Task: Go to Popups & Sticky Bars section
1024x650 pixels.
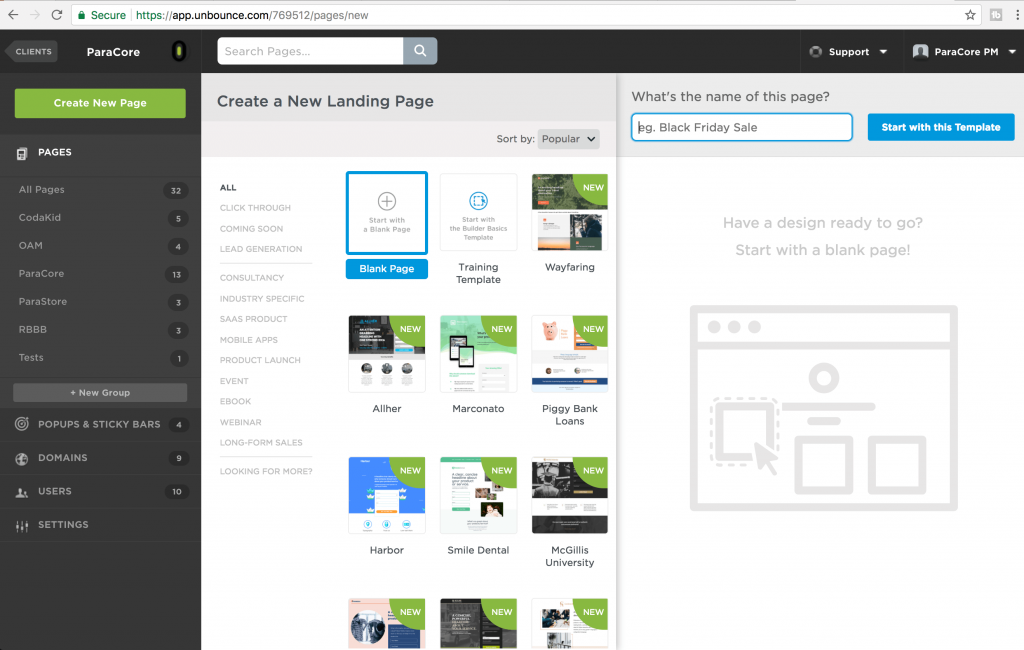Action: pyautogui.click(x=100, y=425)
